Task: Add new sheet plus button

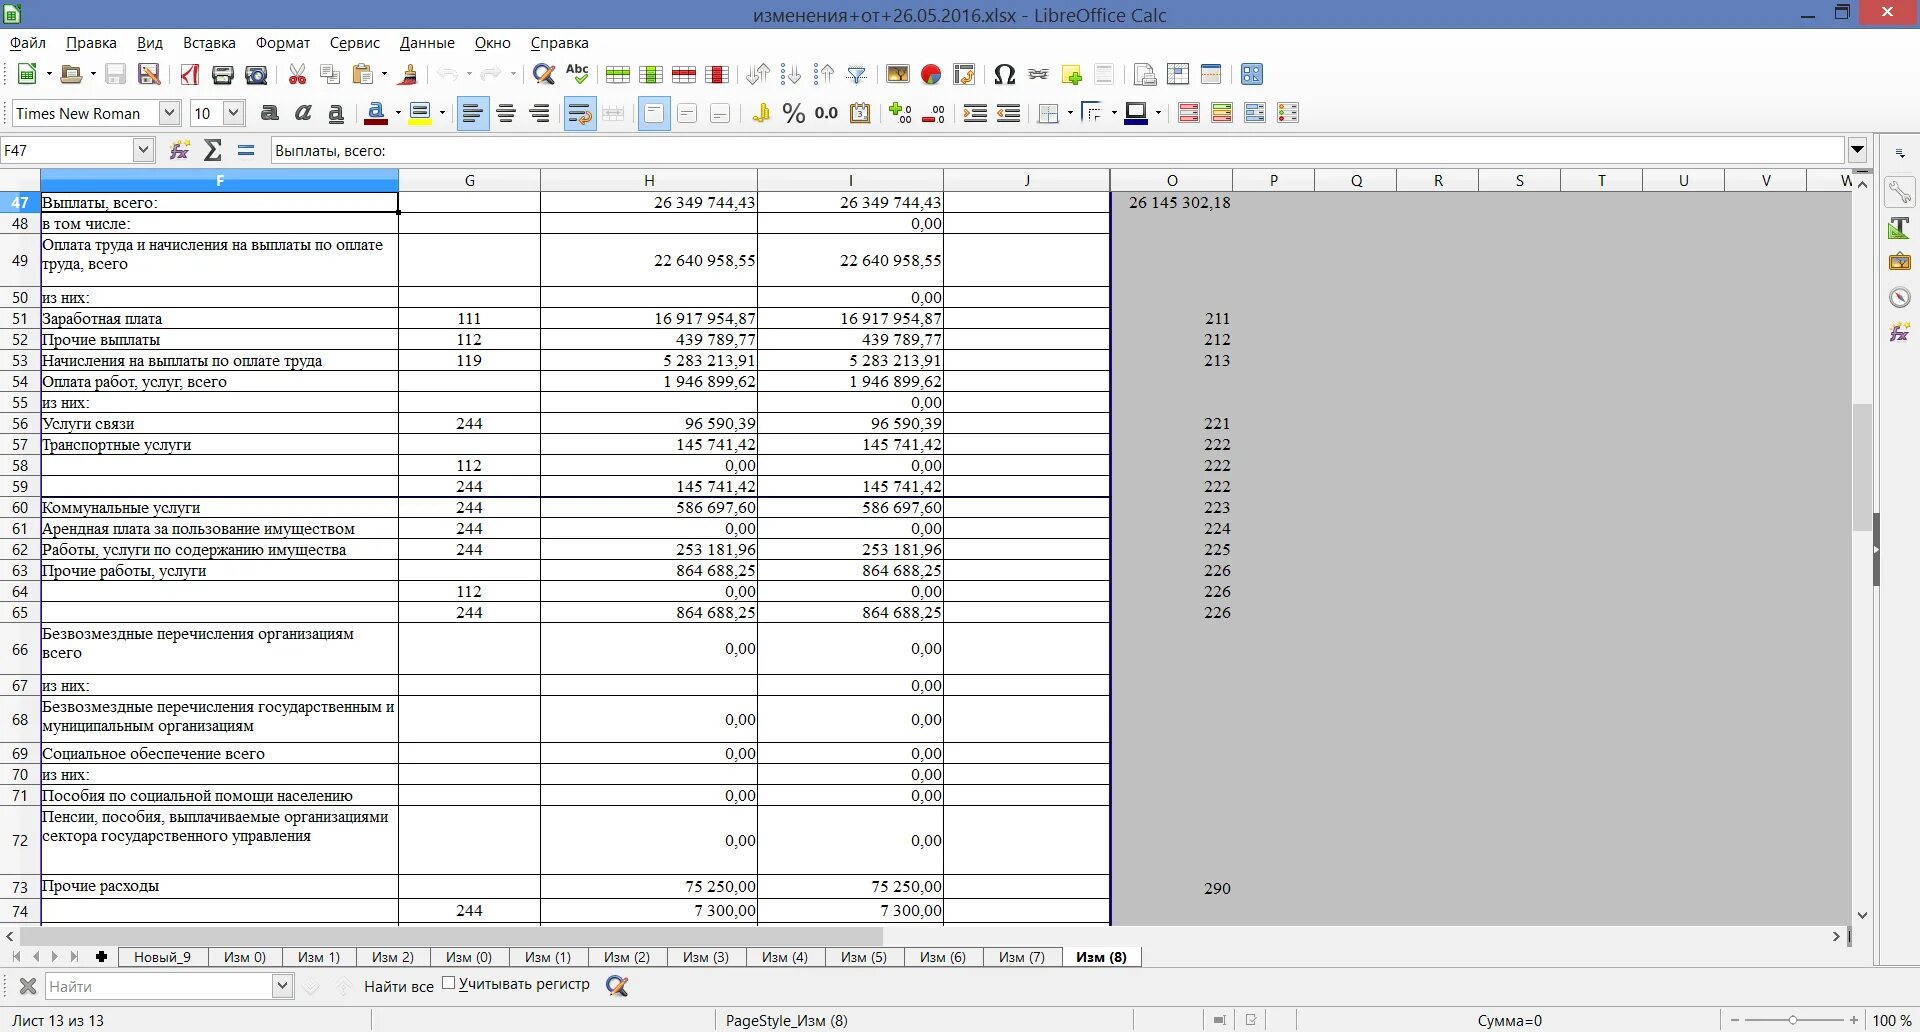Action: pos(101,957)
